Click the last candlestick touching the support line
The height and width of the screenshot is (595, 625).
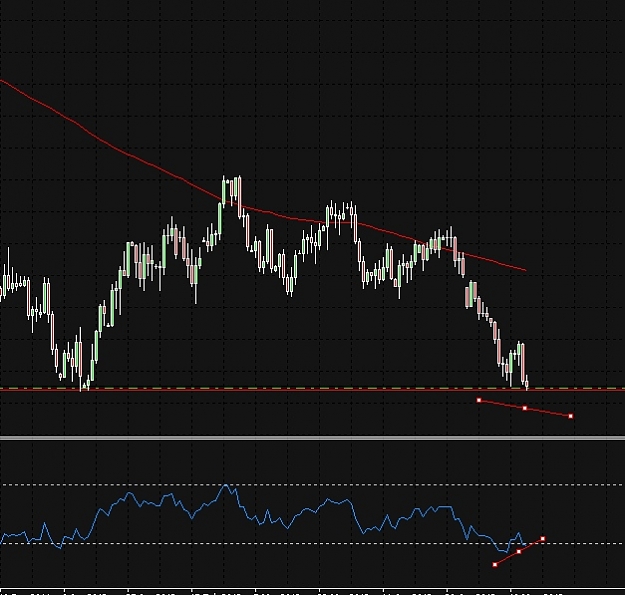527,383
